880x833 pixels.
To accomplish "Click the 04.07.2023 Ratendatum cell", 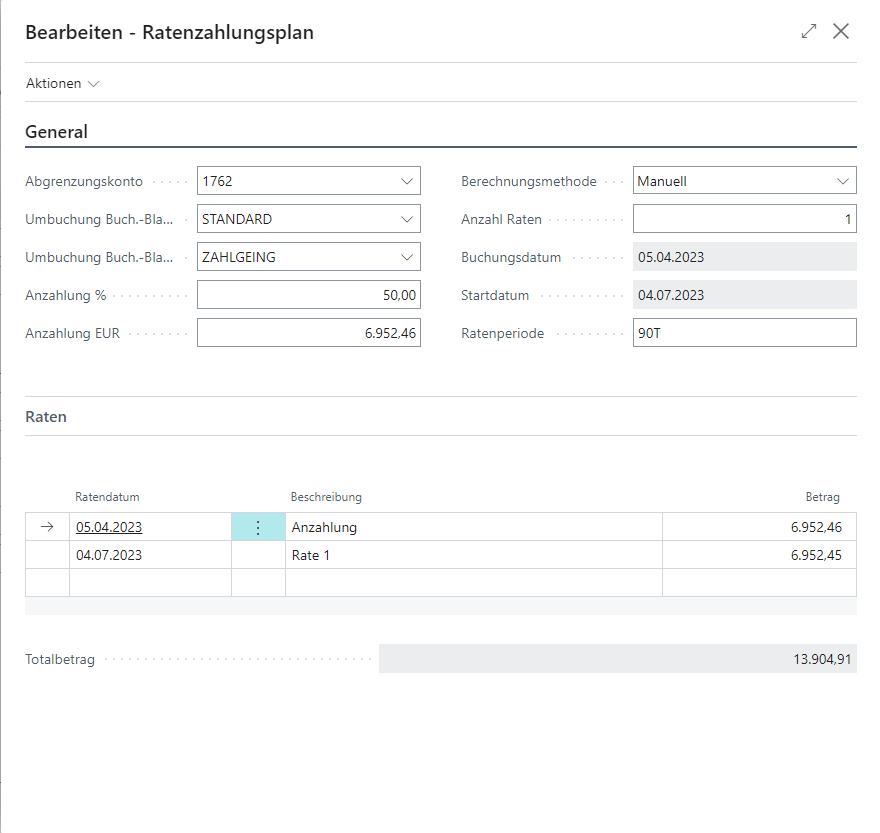I will click(150, 555).
